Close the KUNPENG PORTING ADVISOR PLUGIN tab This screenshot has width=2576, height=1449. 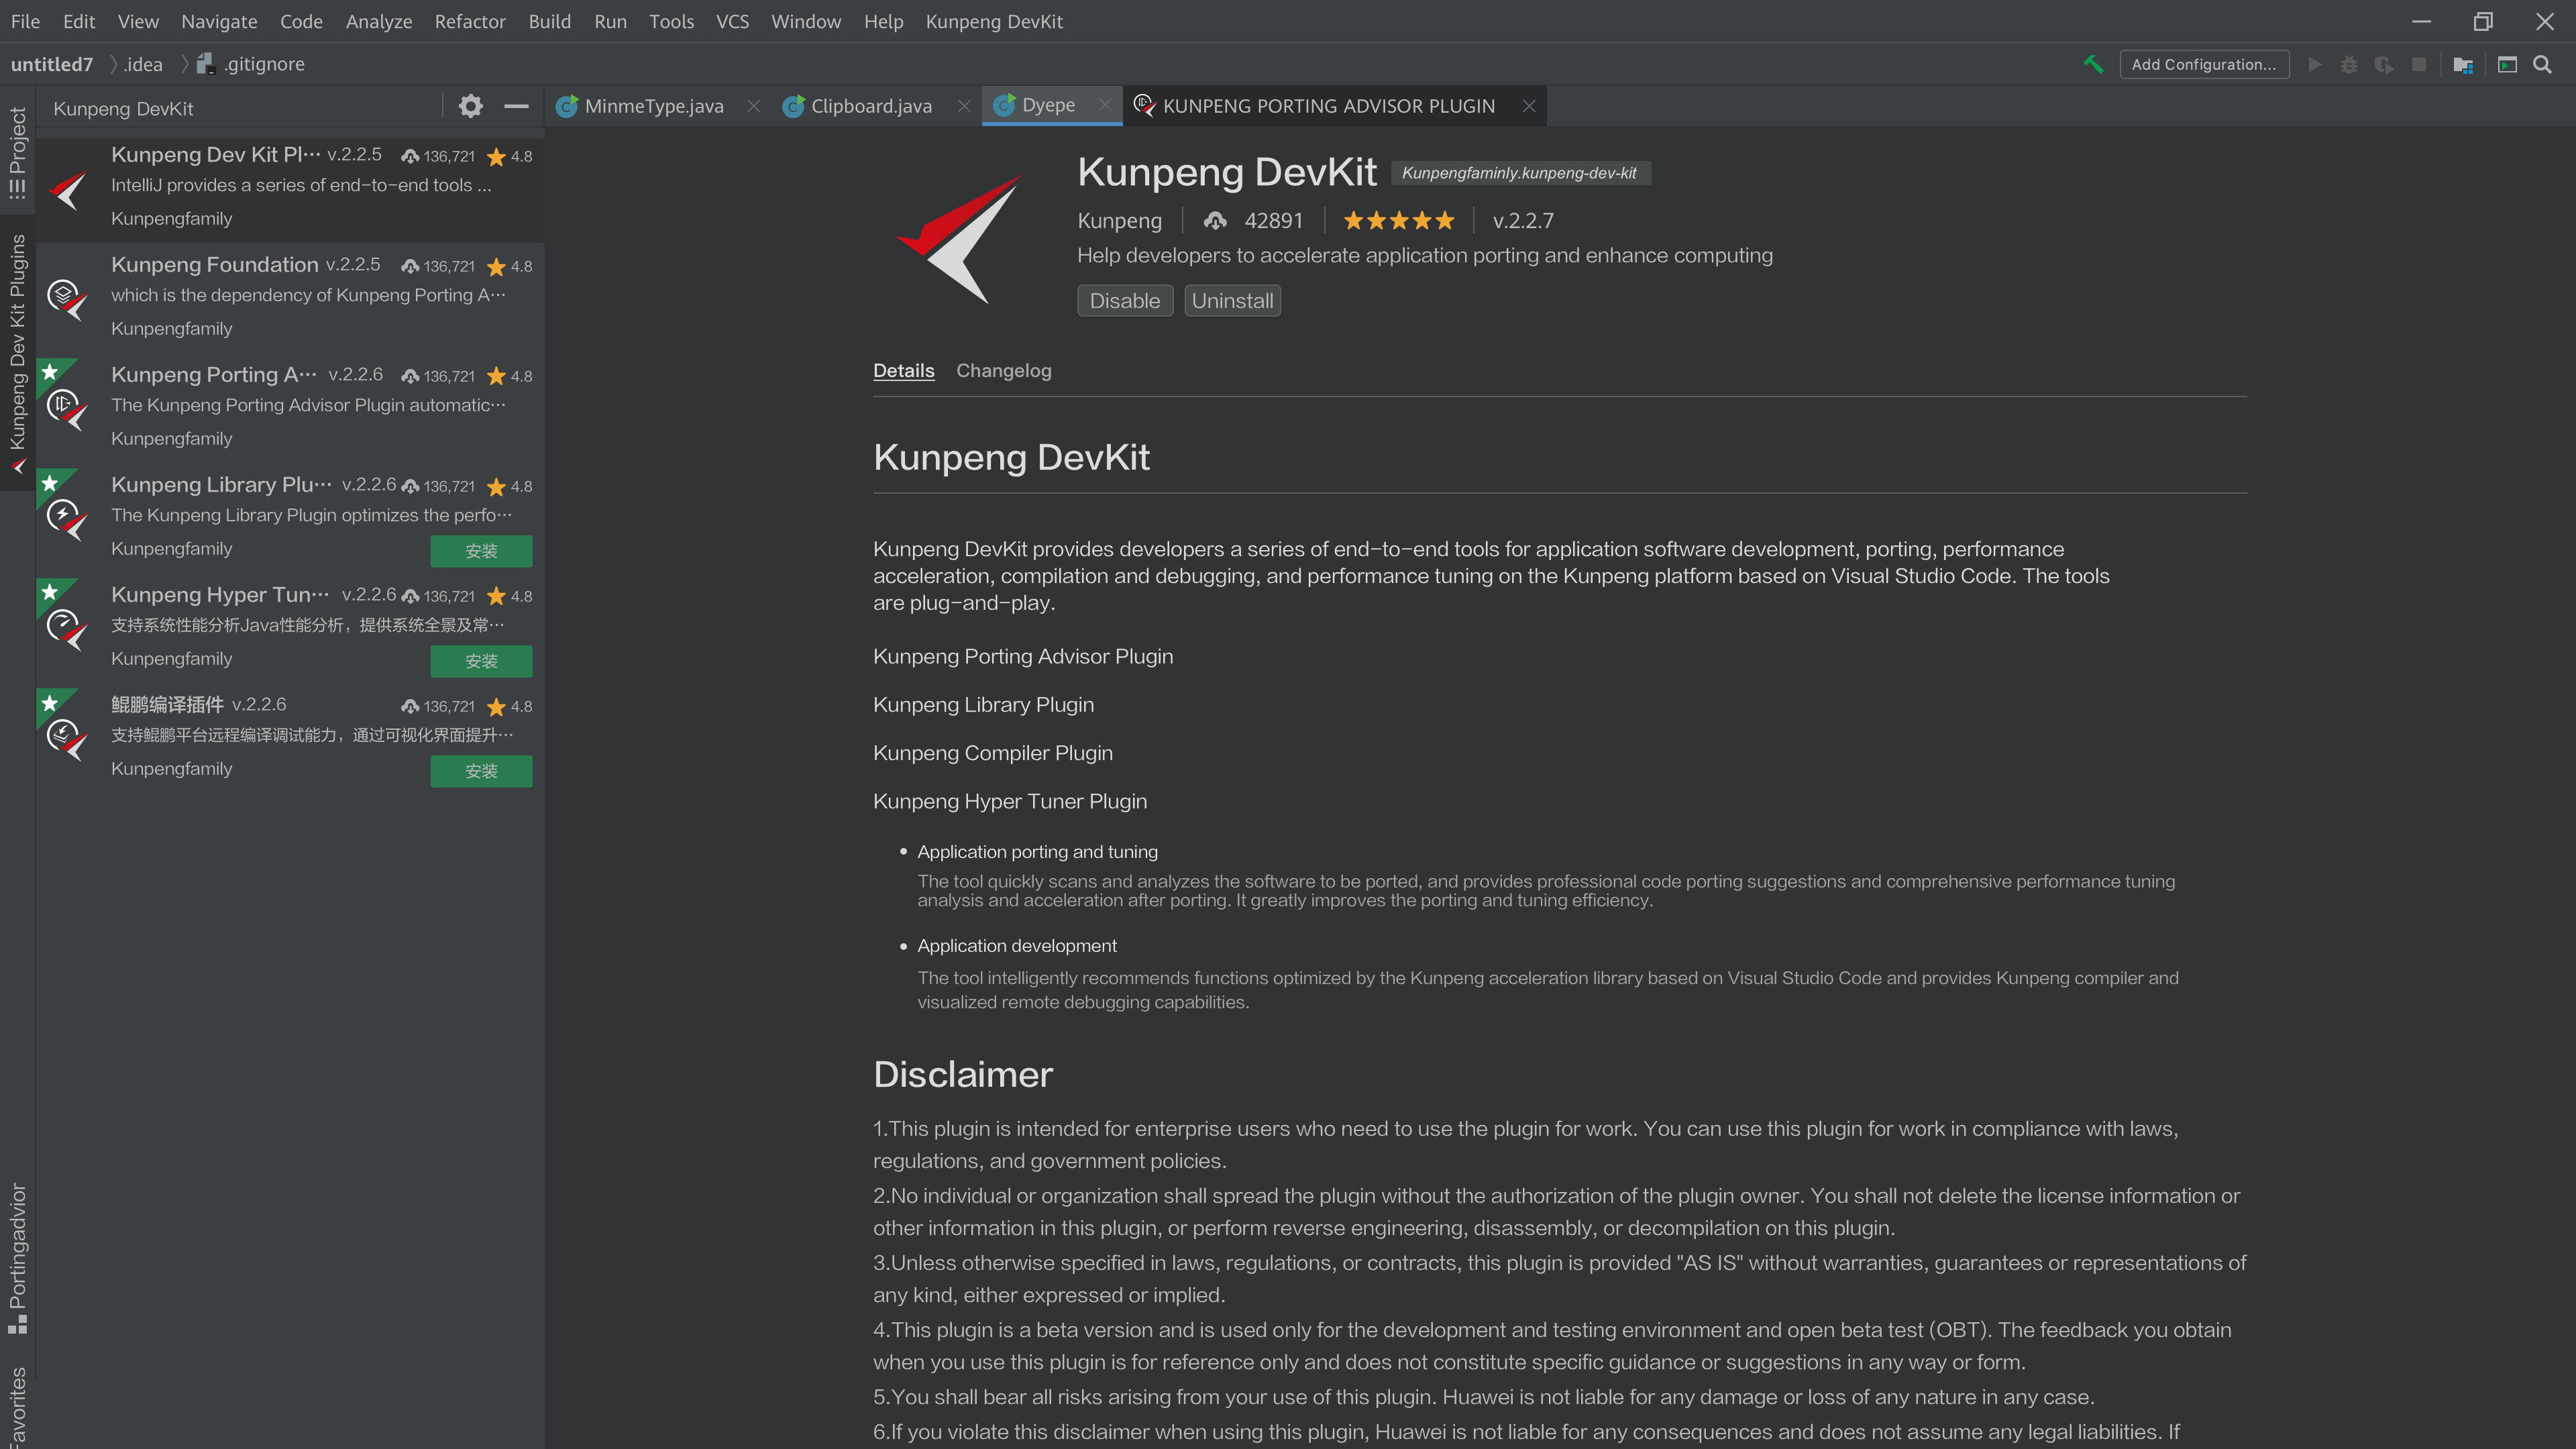(1528, 106)
